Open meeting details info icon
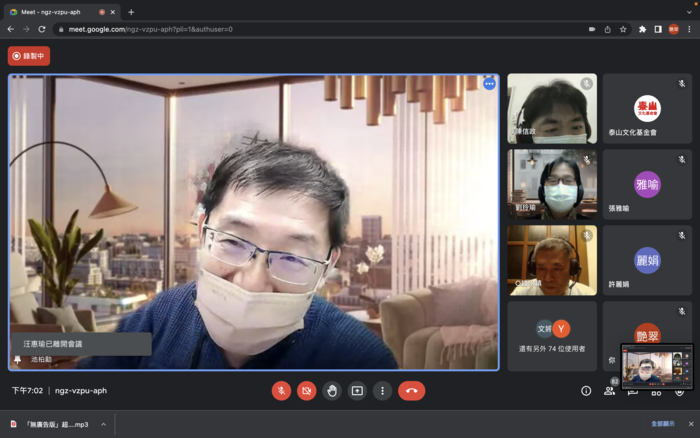The height and width of the screenshot is (438, 700). coord(586,391)
